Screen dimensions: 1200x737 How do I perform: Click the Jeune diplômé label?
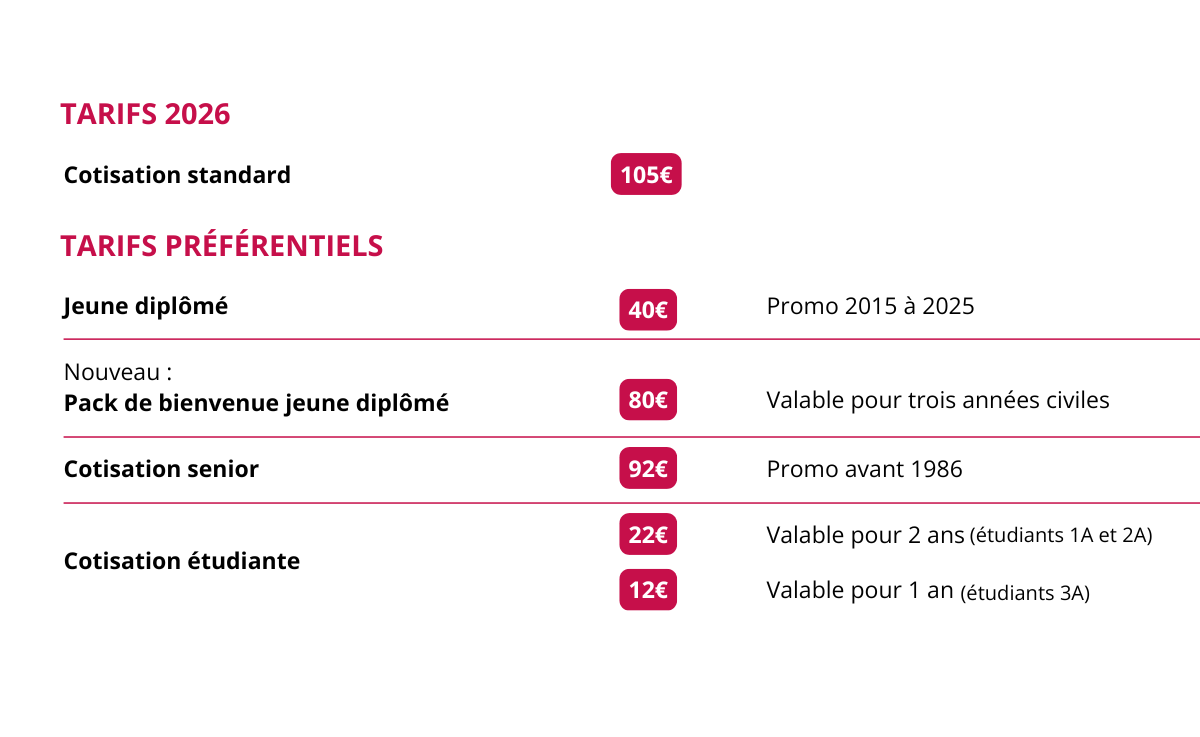pos(146,306)
